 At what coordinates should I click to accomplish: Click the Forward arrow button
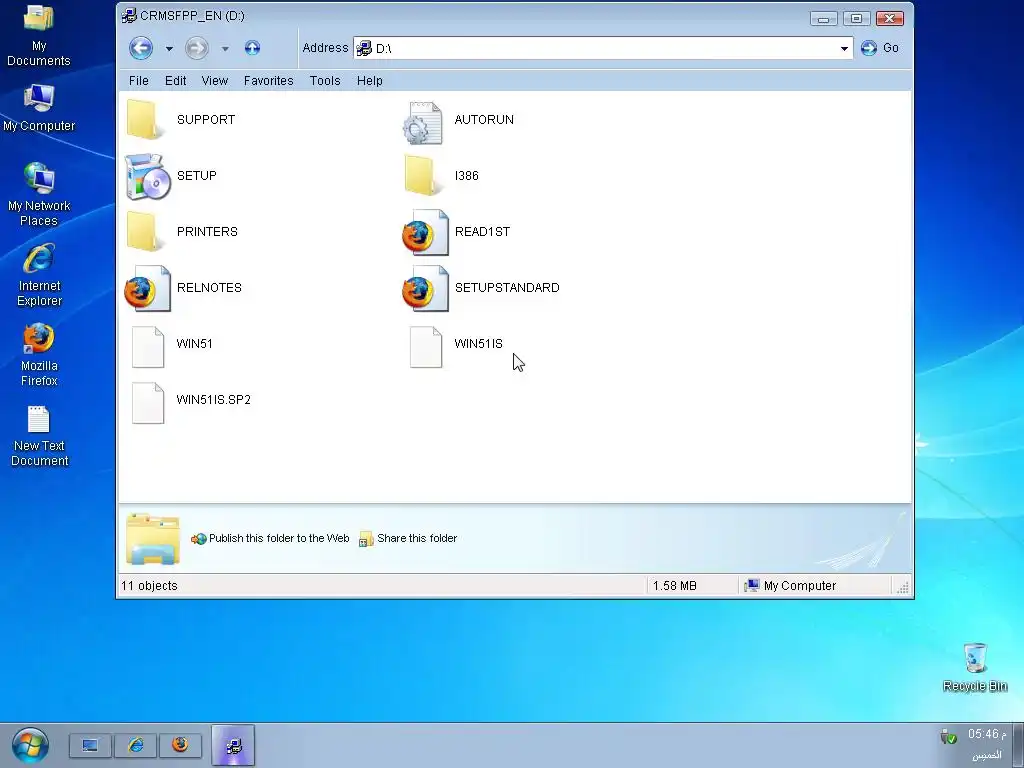[197, 48]
